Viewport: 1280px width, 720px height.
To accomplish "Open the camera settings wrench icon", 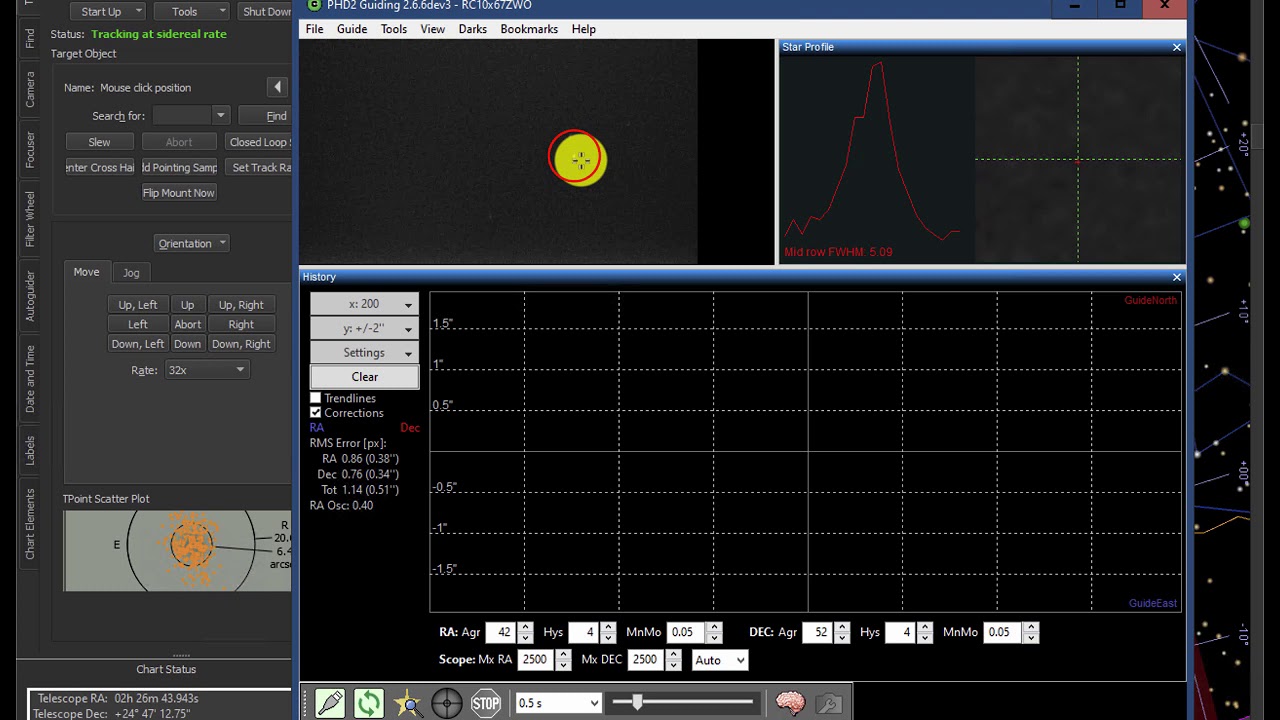I will [x=829, y=703].
